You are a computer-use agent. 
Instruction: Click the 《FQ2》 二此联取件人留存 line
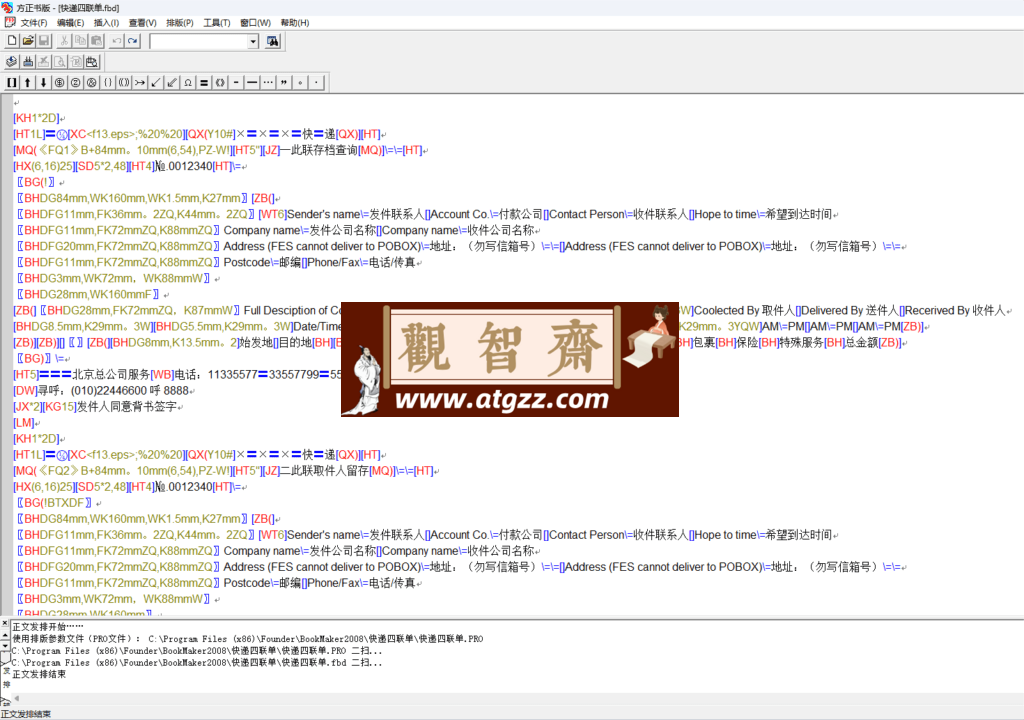[226, 471]
